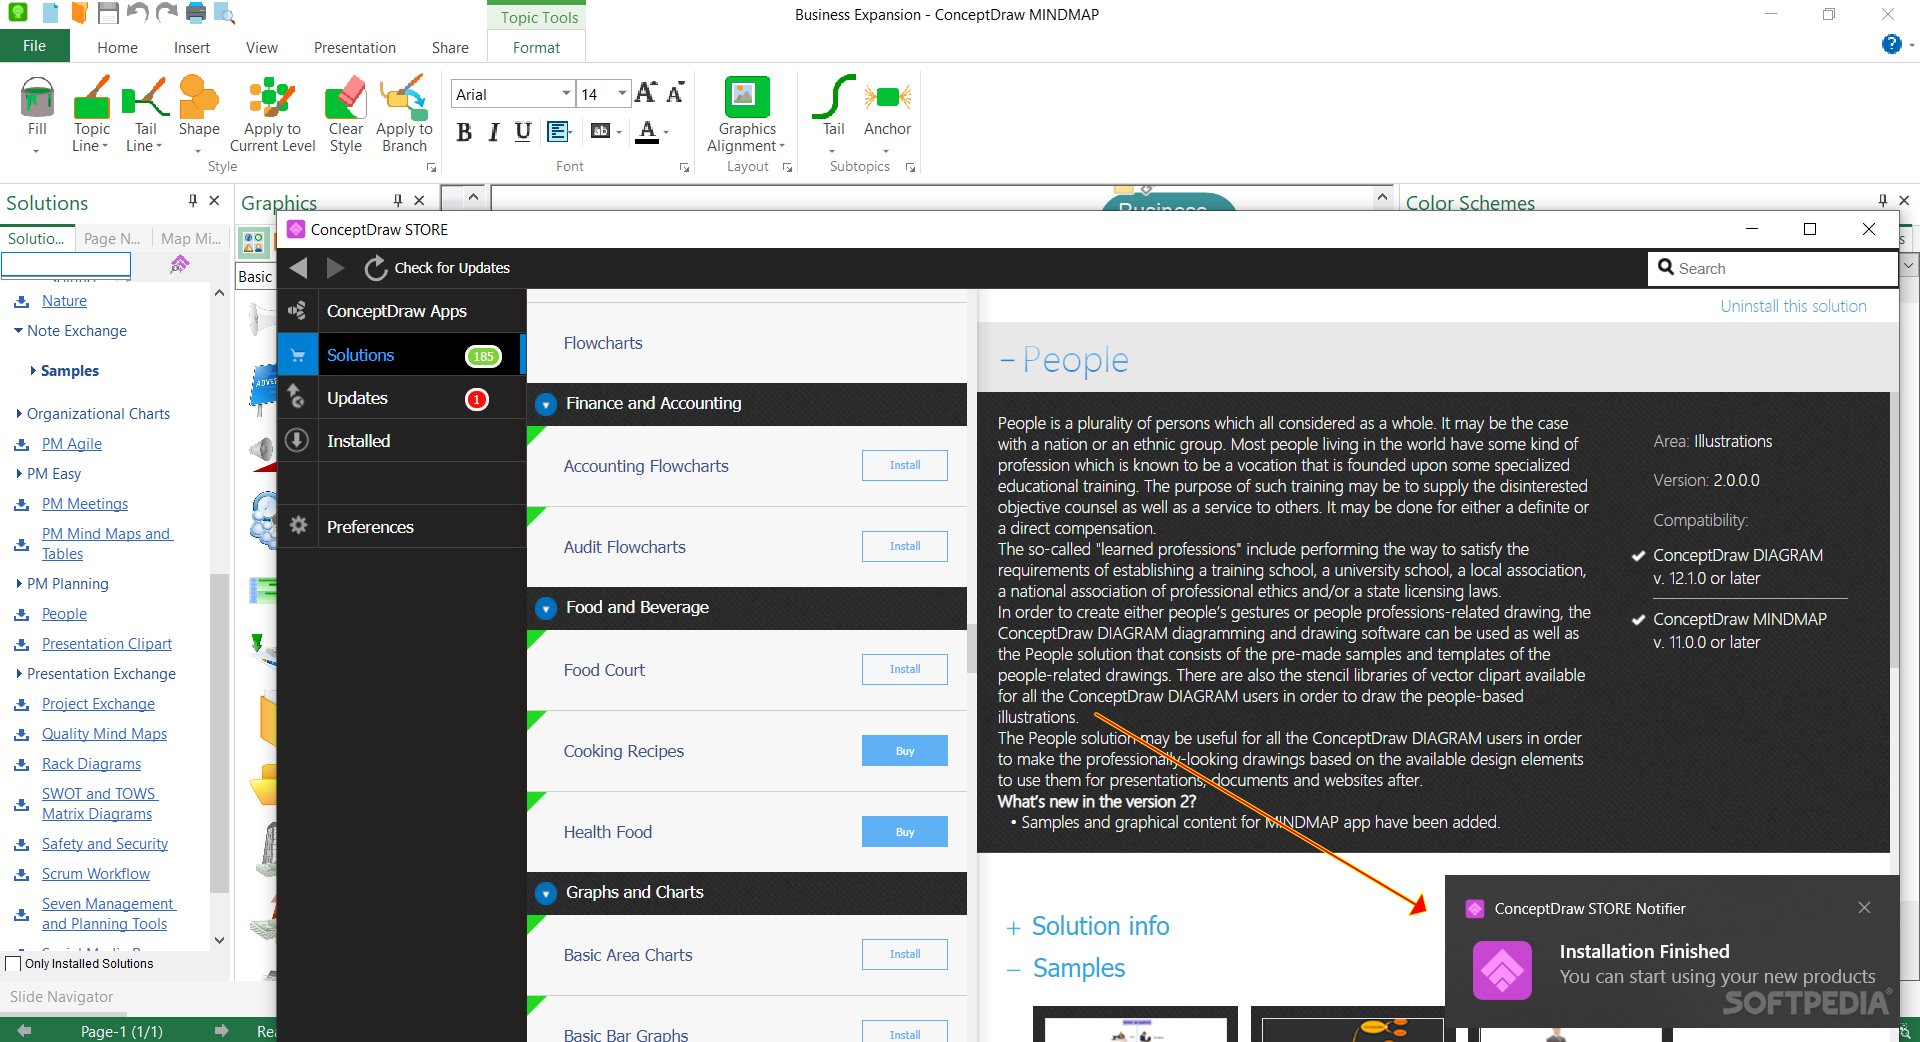
Task: Collapse Food and Beverage category
Action: point(546,609)
